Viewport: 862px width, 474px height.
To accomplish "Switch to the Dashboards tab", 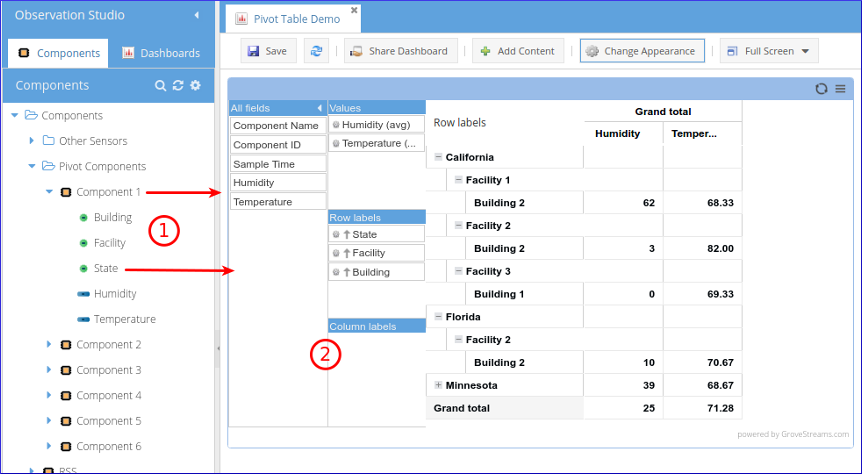I will pyautogui.click(x=160, y=53).
